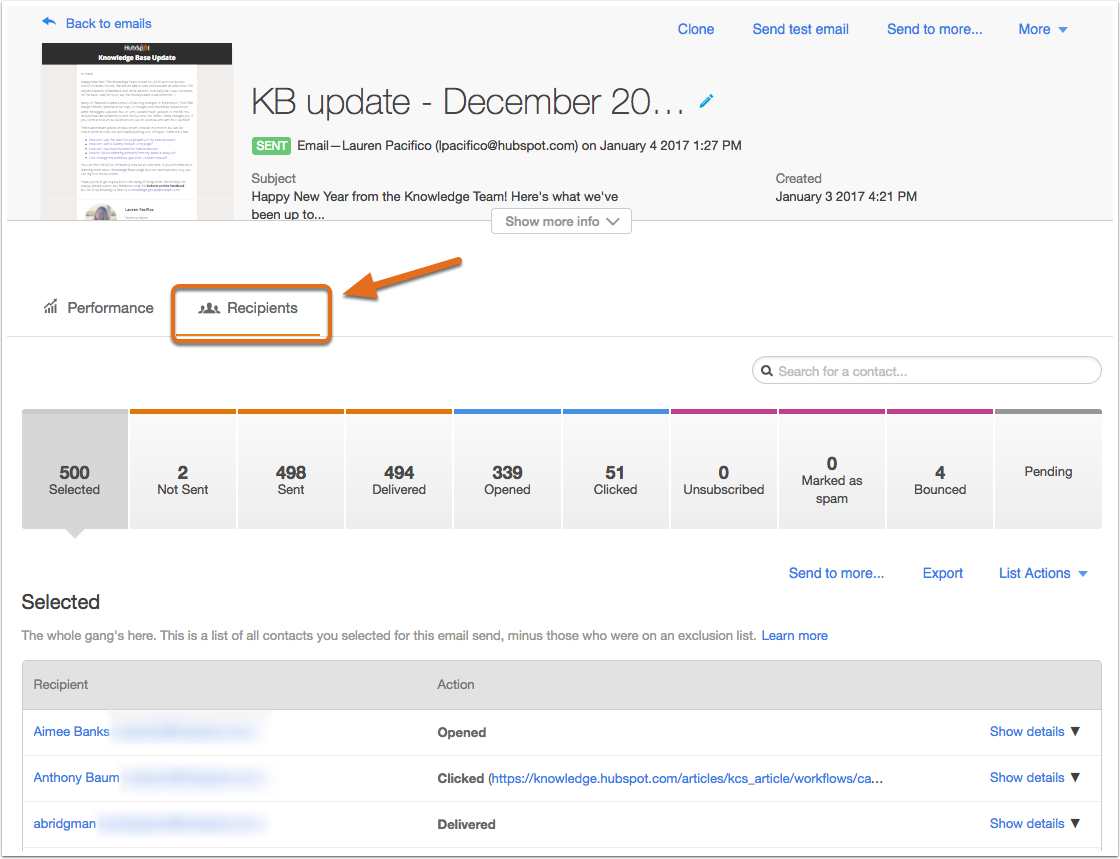Click the email title KB update - December
Viewport: 1120px width, 859px height.
coord(468,101)
